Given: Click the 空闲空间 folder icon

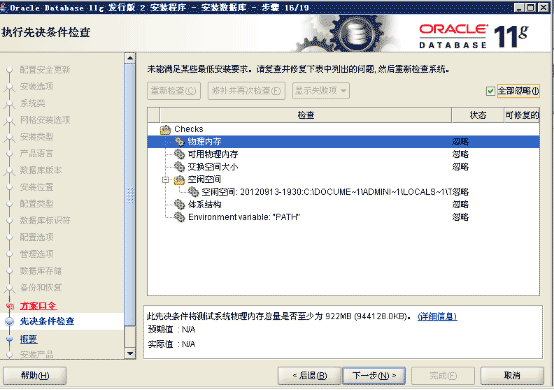Looking at the screenshot, I should 179,179.
